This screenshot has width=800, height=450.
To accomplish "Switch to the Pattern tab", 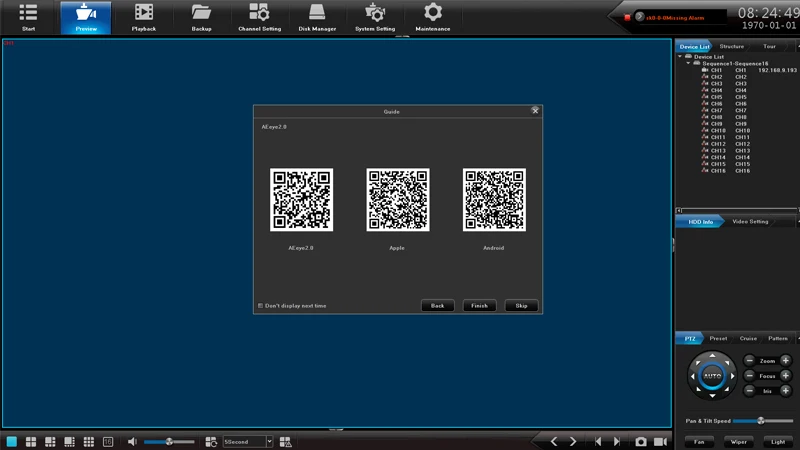I will pyautogui.click(x=778, y=338).
